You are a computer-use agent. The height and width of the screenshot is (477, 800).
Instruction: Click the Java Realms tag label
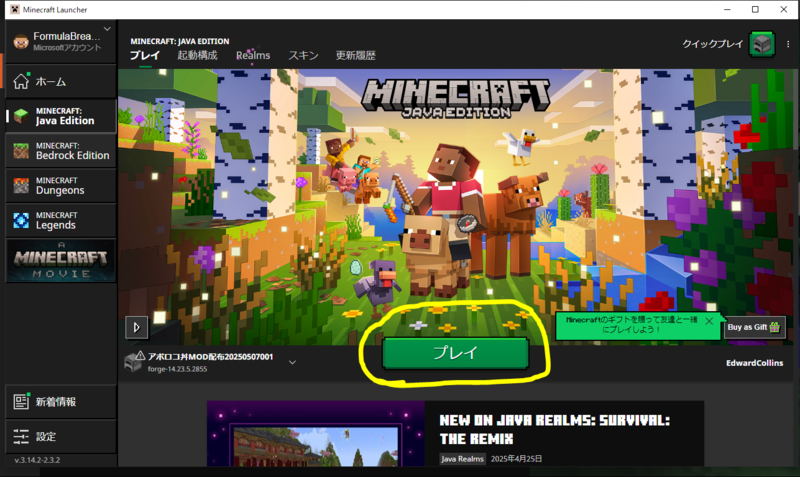[x=462, y=459]
